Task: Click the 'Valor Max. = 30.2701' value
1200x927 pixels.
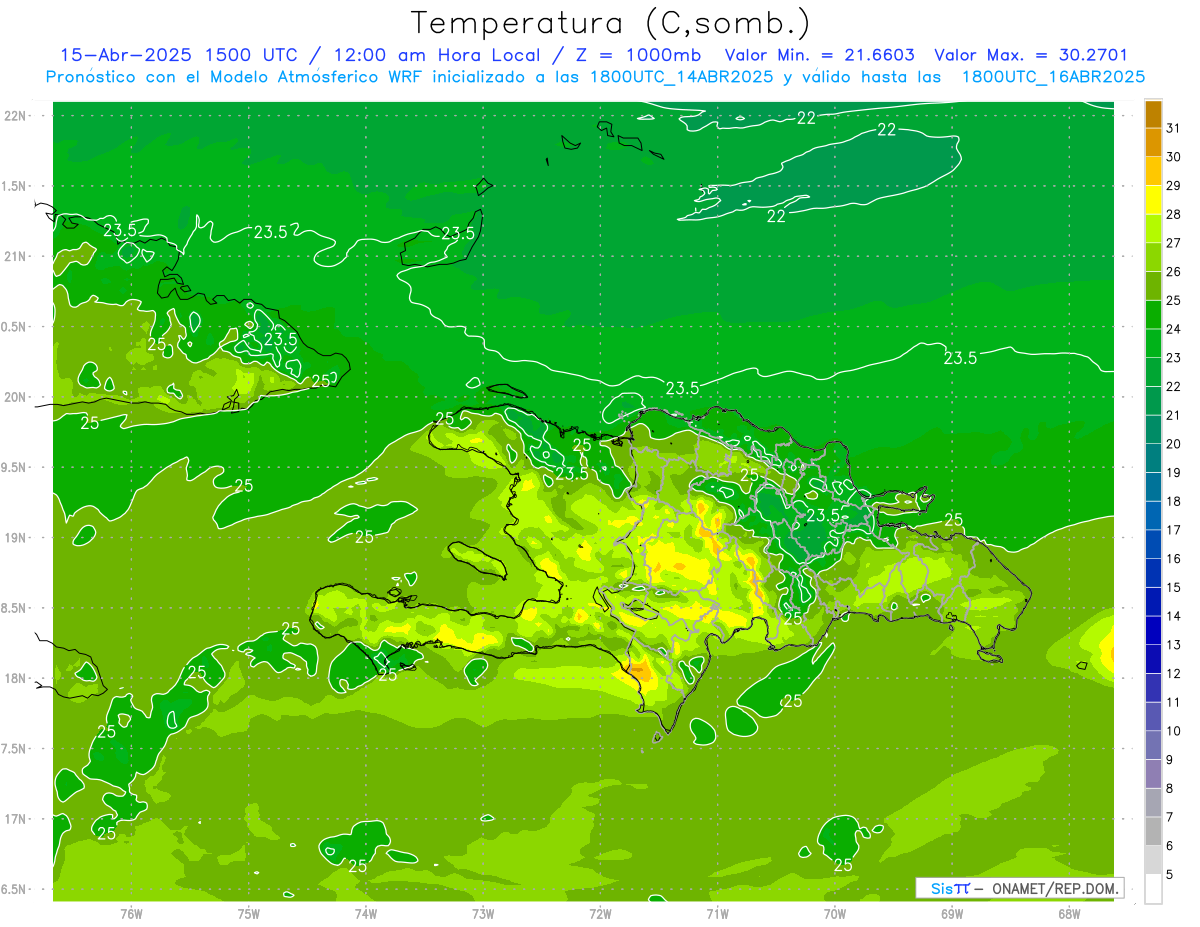Action: point(1031,55)
